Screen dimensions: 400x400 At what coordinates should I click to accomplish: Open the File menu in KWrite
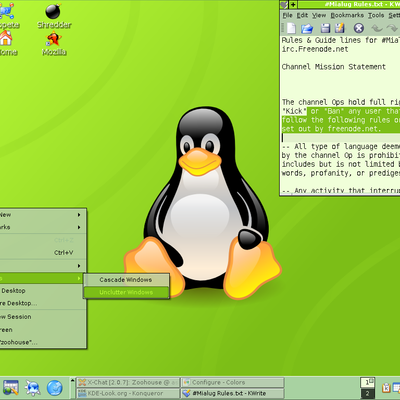click(x=287, y=15)
